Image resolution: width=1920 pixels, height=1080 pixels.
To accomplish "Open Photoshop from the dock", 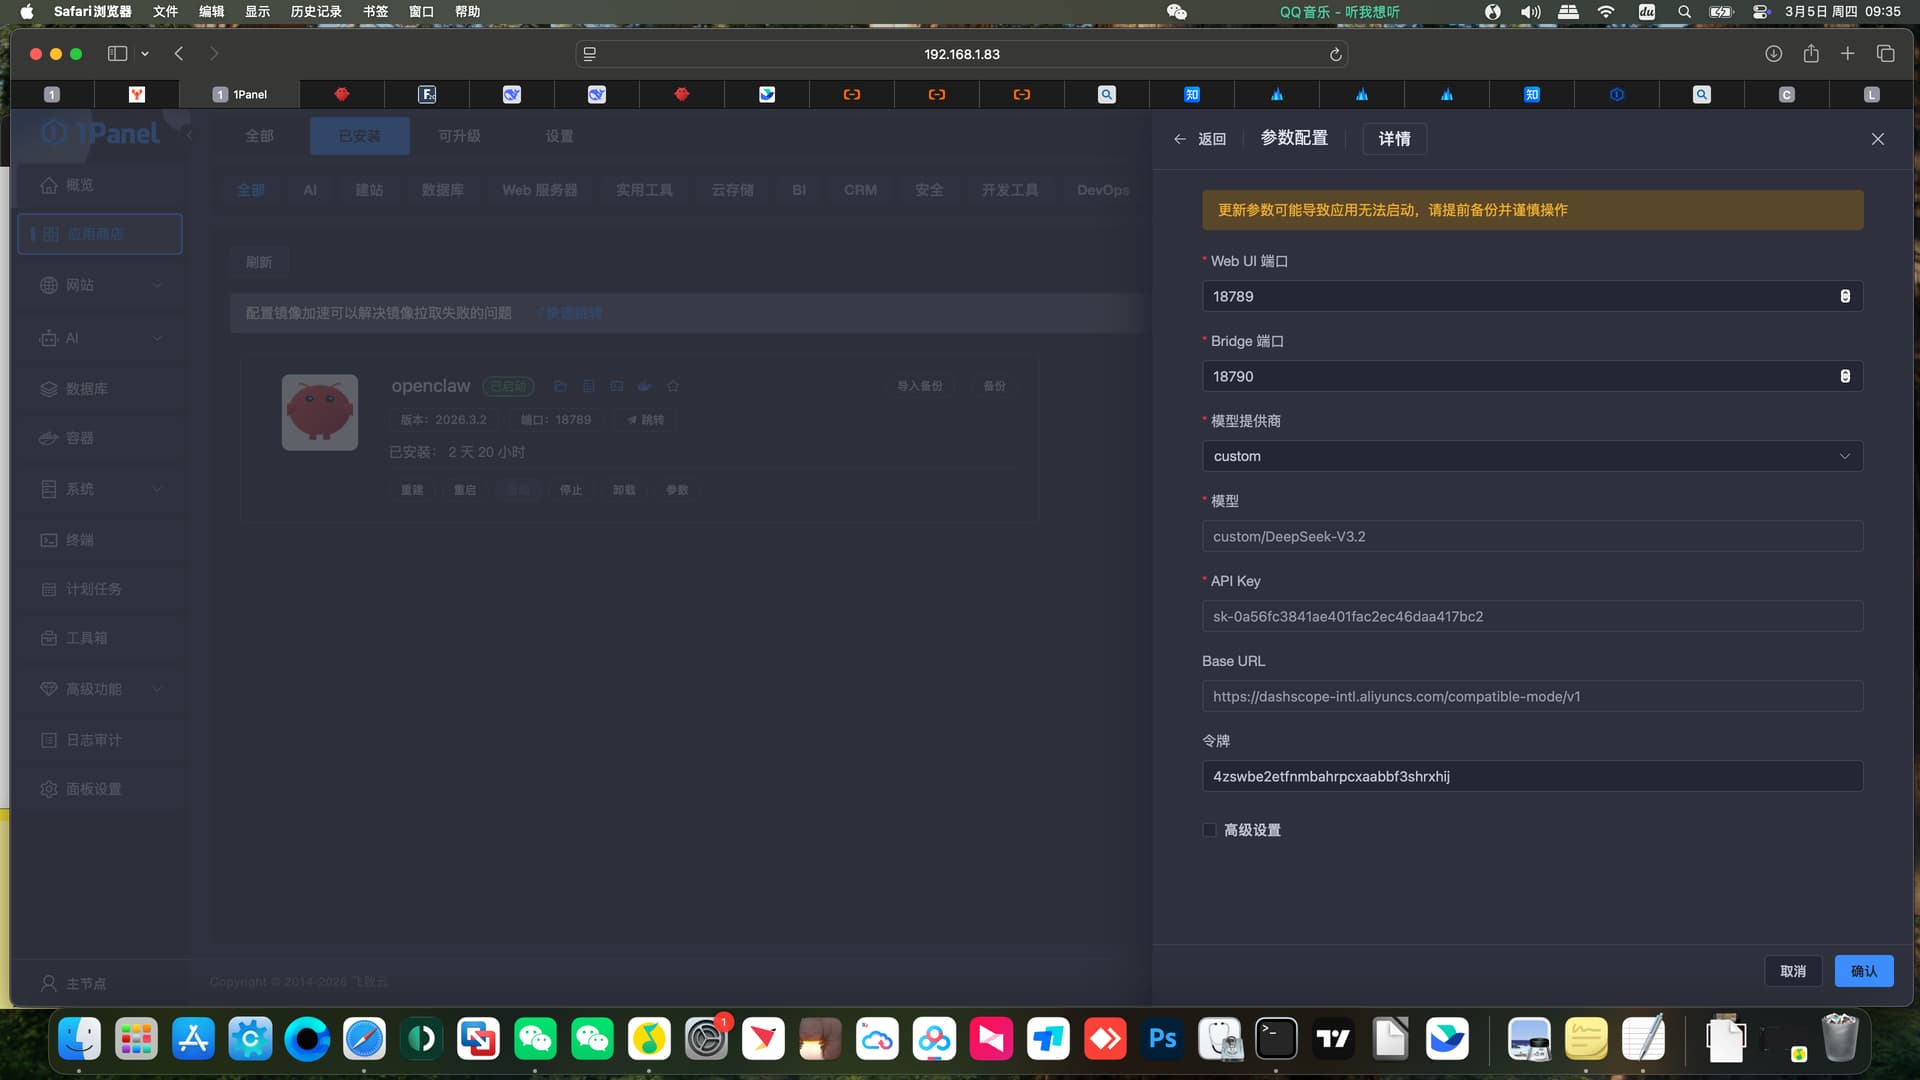I will [x=1162, y=1039].
